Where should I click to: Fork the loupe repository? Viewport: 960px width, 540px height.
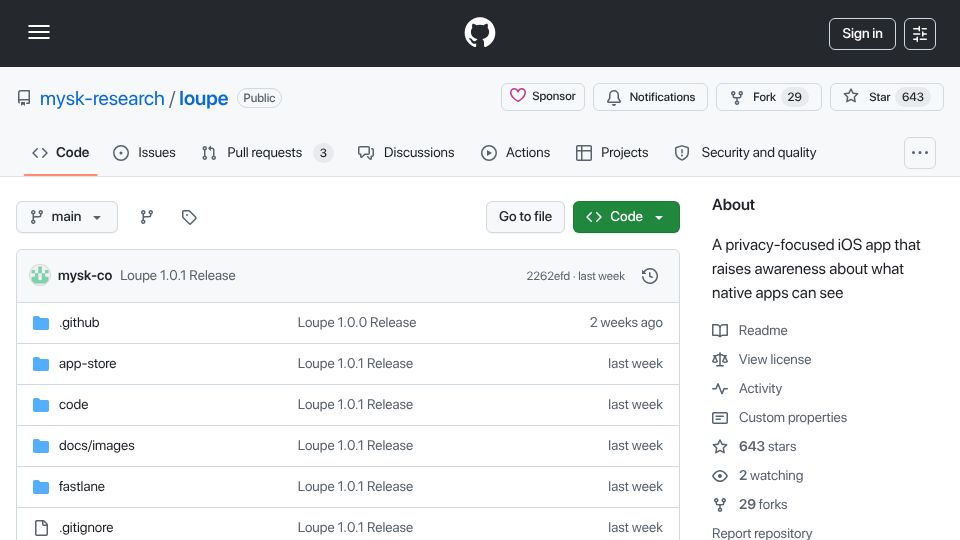[768, 97]
